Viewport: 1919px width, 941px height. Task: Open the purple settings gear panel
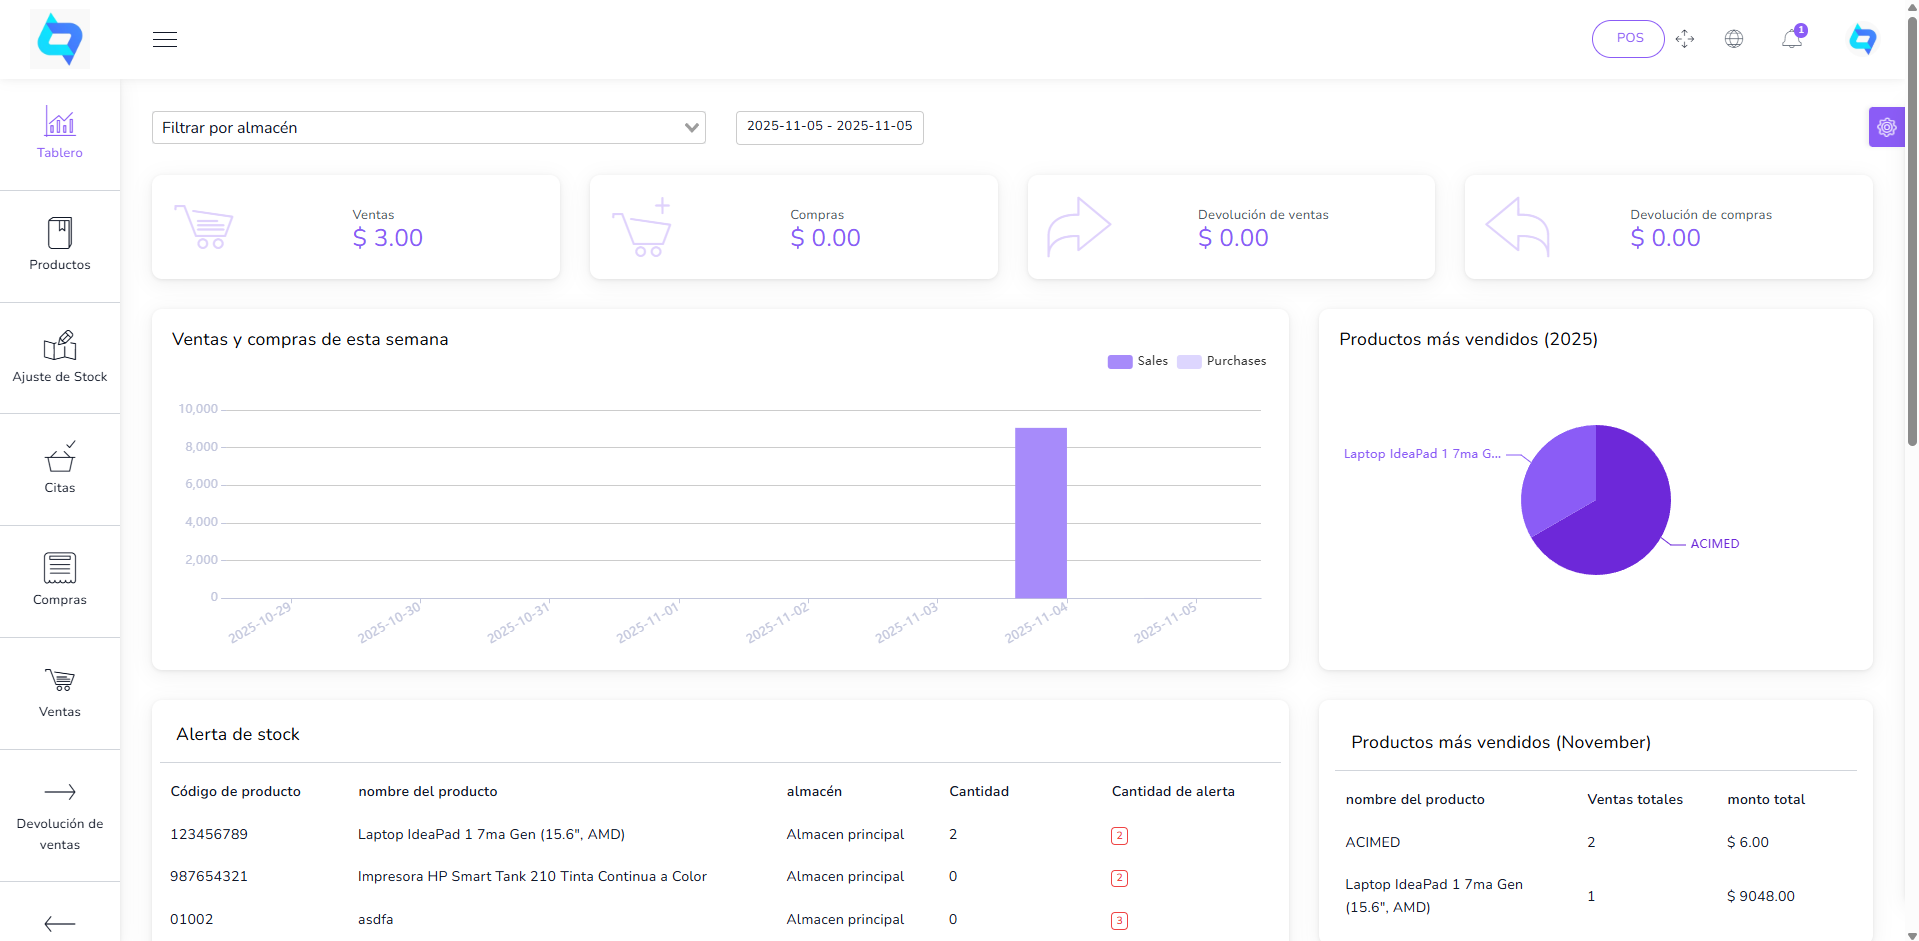point(1886,127)
